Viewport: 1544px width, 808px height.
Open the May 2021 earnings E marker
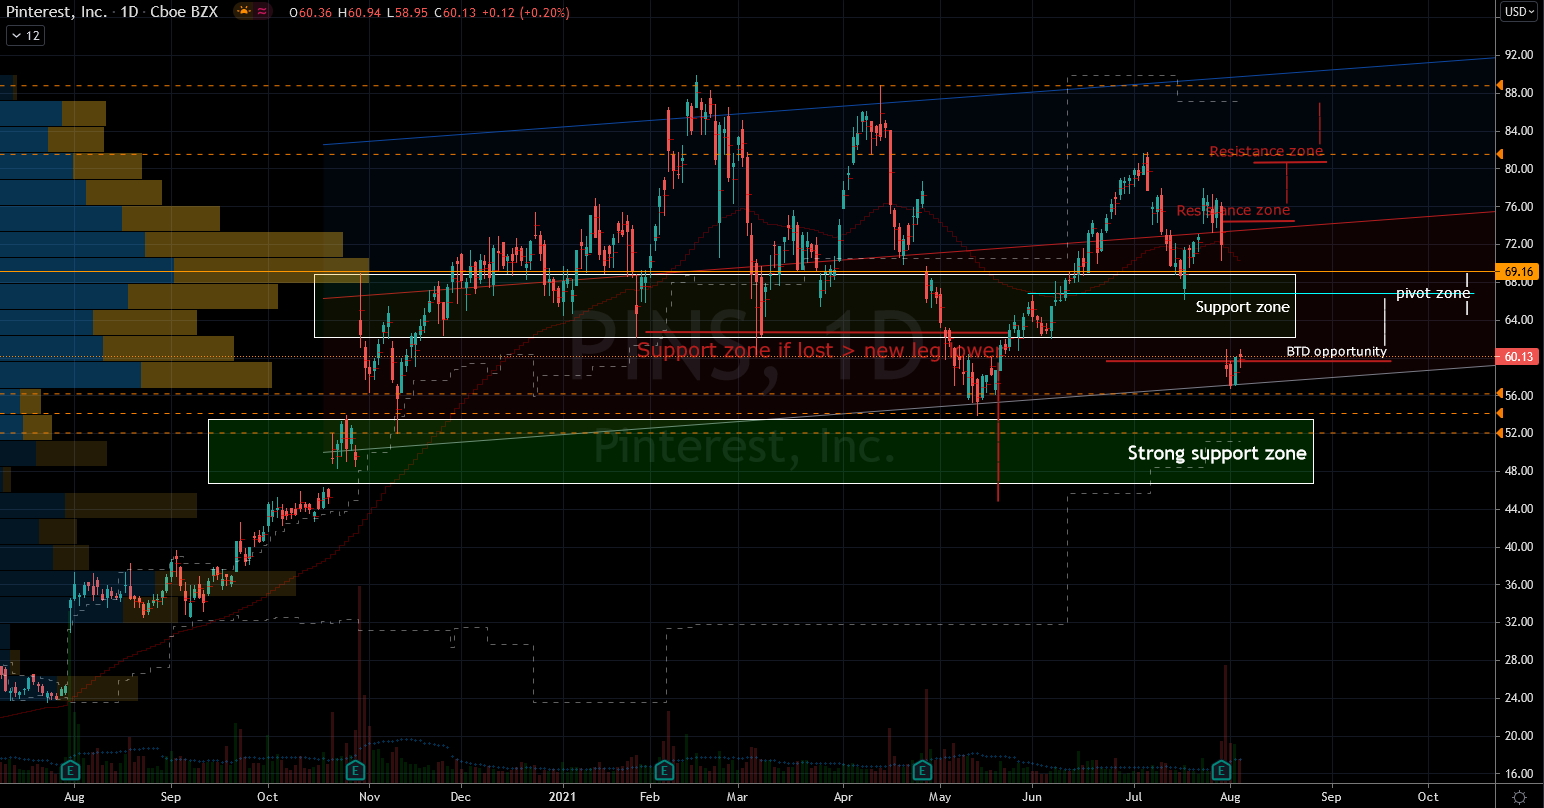click(x=923, y=770)
